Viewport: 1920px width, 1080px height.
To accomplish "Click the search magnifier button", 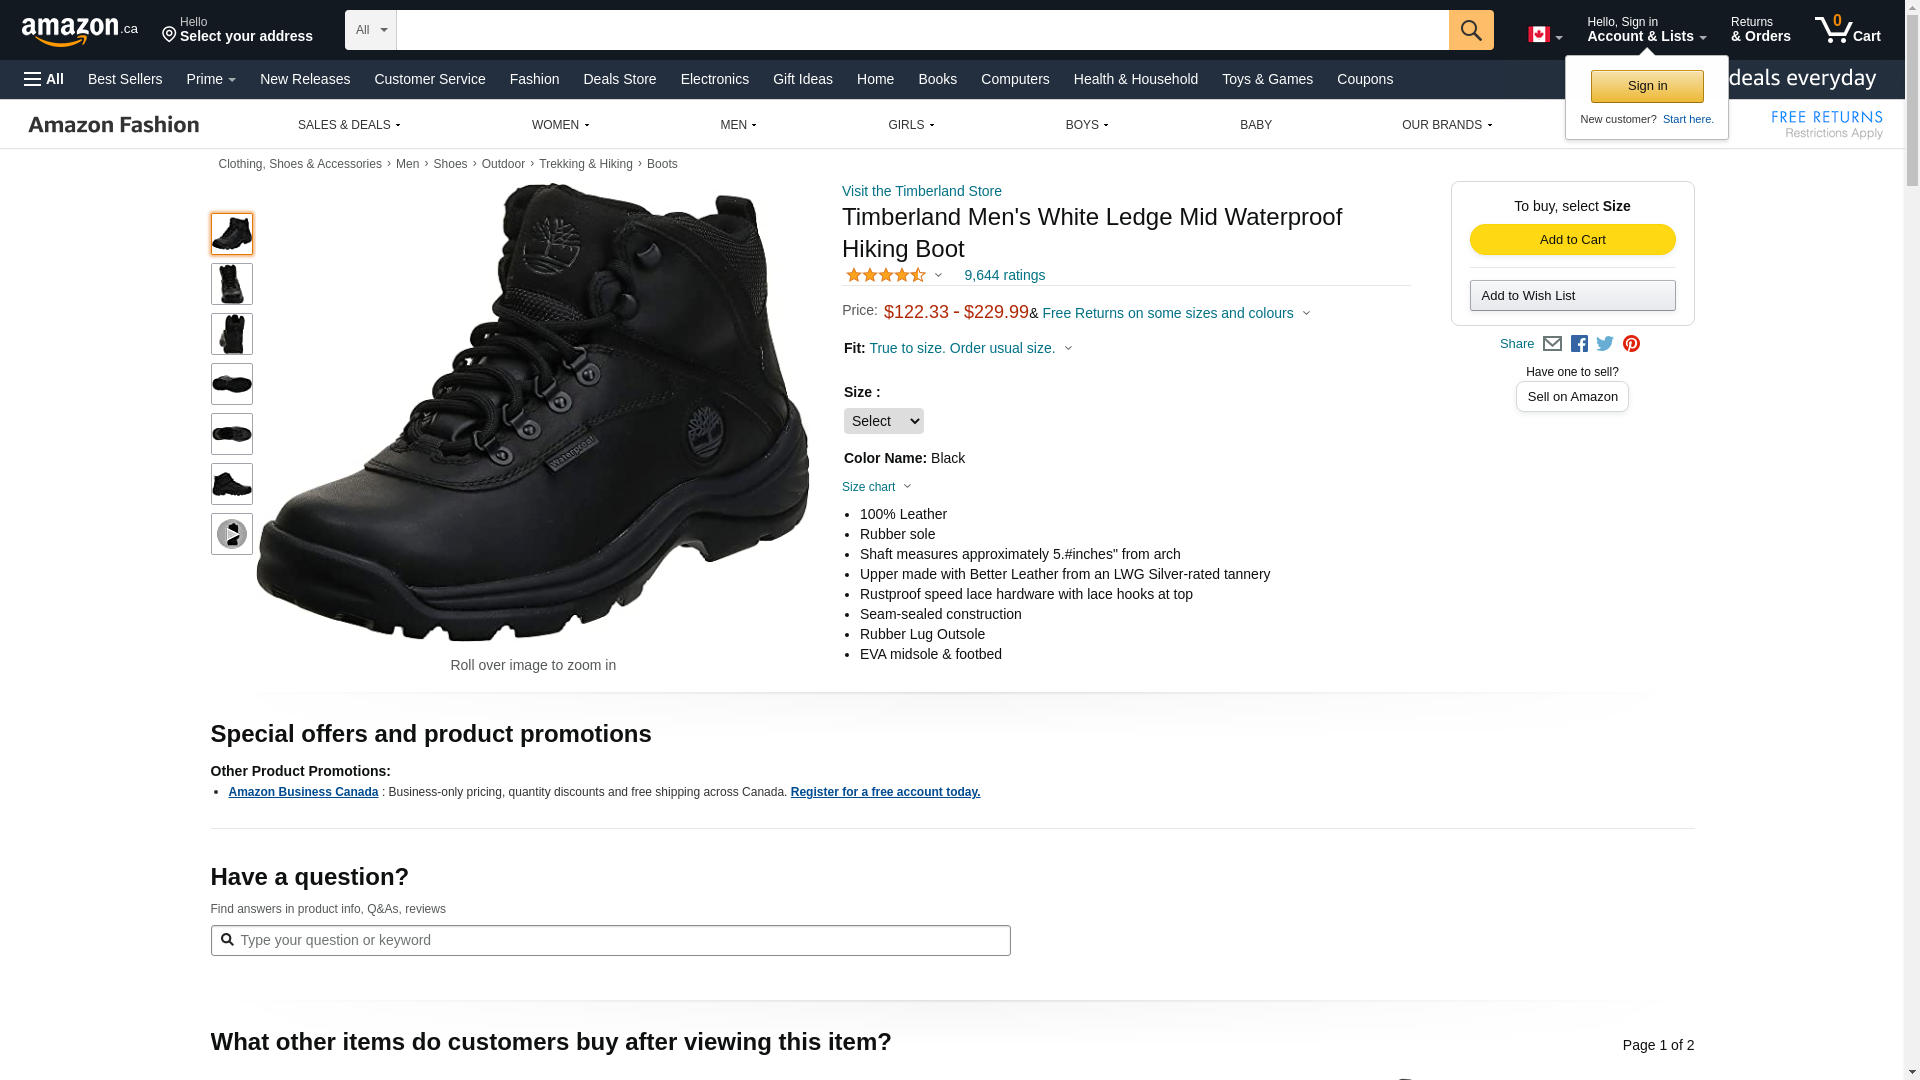I will tap(1470, 30).
